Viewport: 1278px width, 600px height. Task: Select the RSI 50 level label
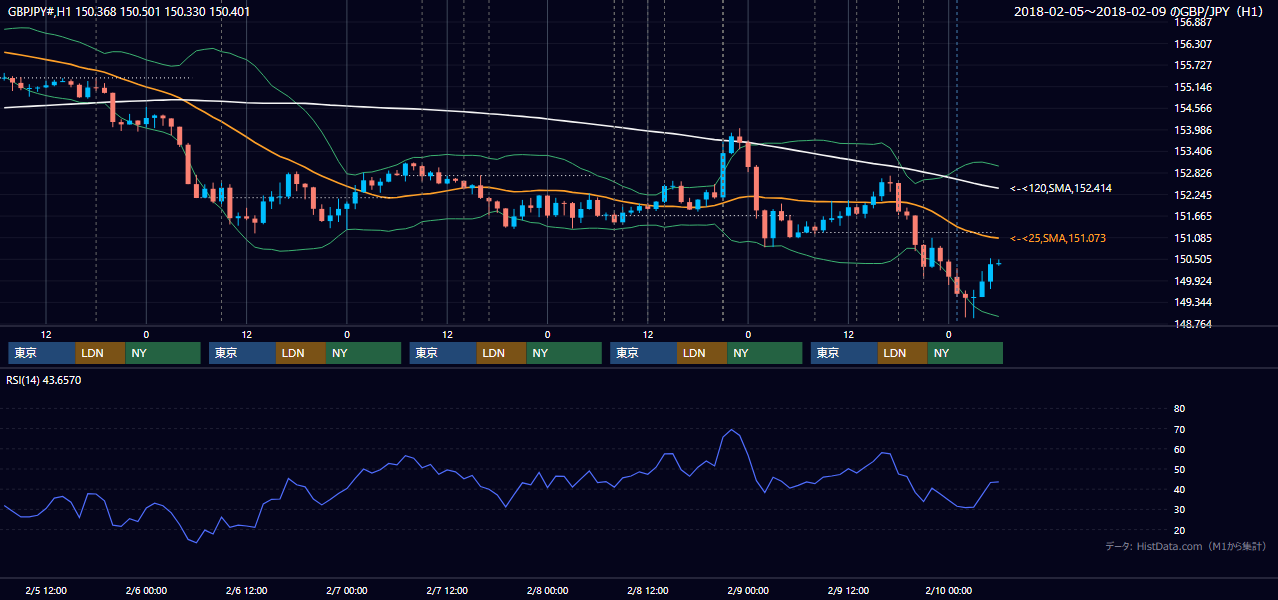(x=1179, y=469)
